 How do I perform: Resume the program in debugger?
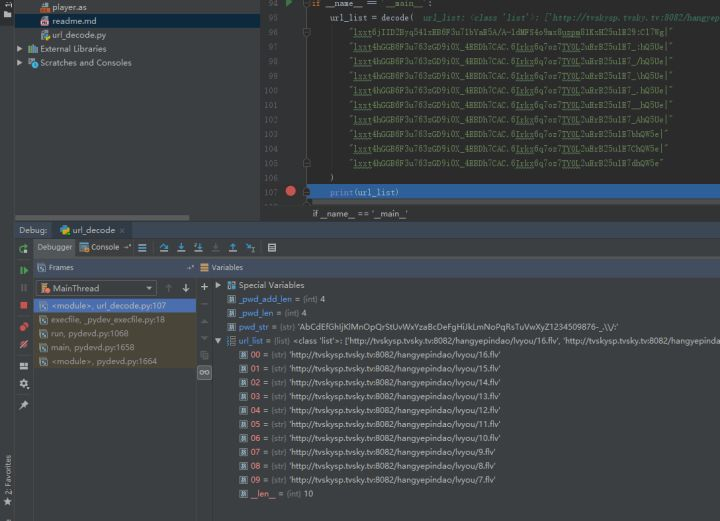24,270
